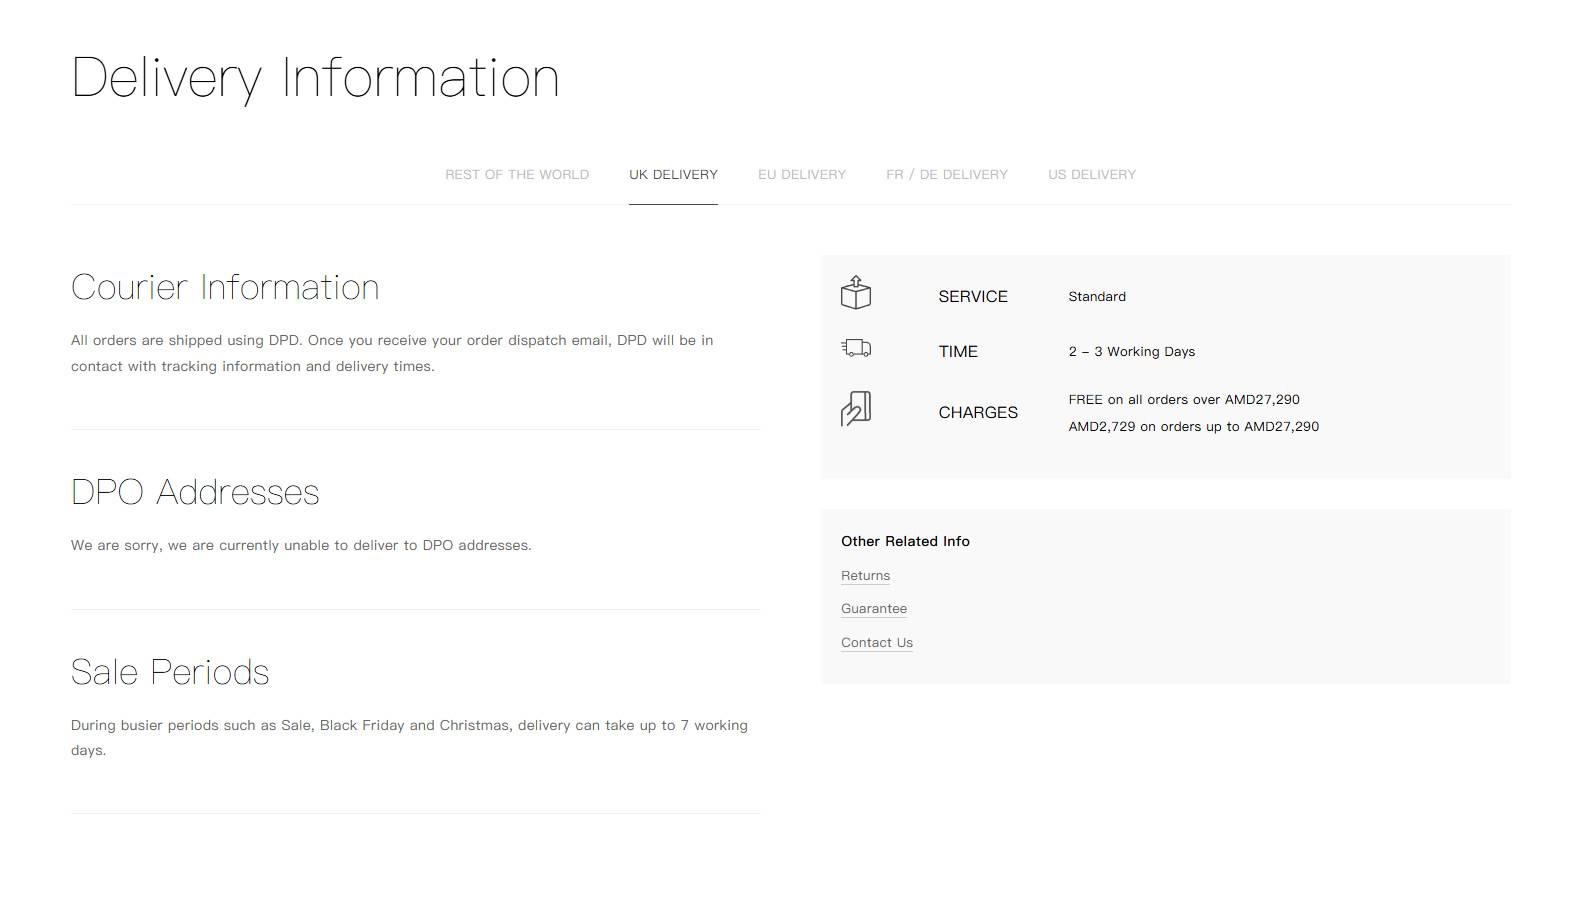
Task: Click the delivery truck icon beside TIME
Action: 856,348
